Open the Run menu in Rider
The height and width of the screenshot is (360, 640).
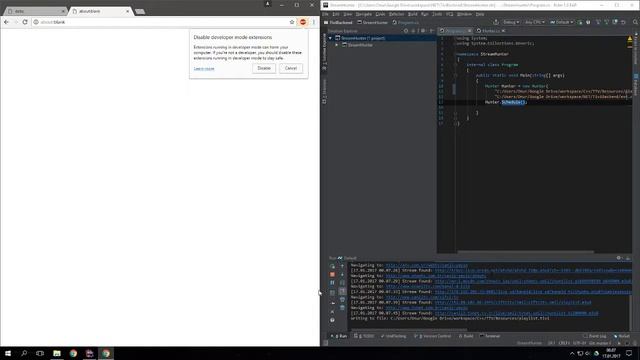point(424,14)
